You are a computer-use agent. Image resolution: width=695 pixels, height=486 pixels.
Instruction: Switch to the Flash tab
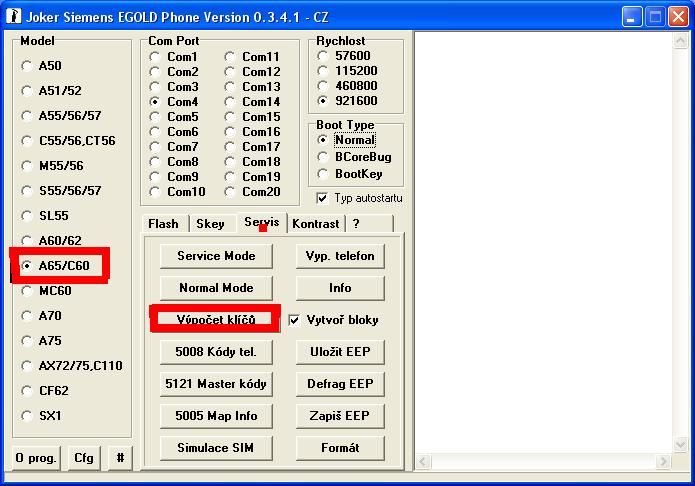pyautogui.click(x=163, y=224)
